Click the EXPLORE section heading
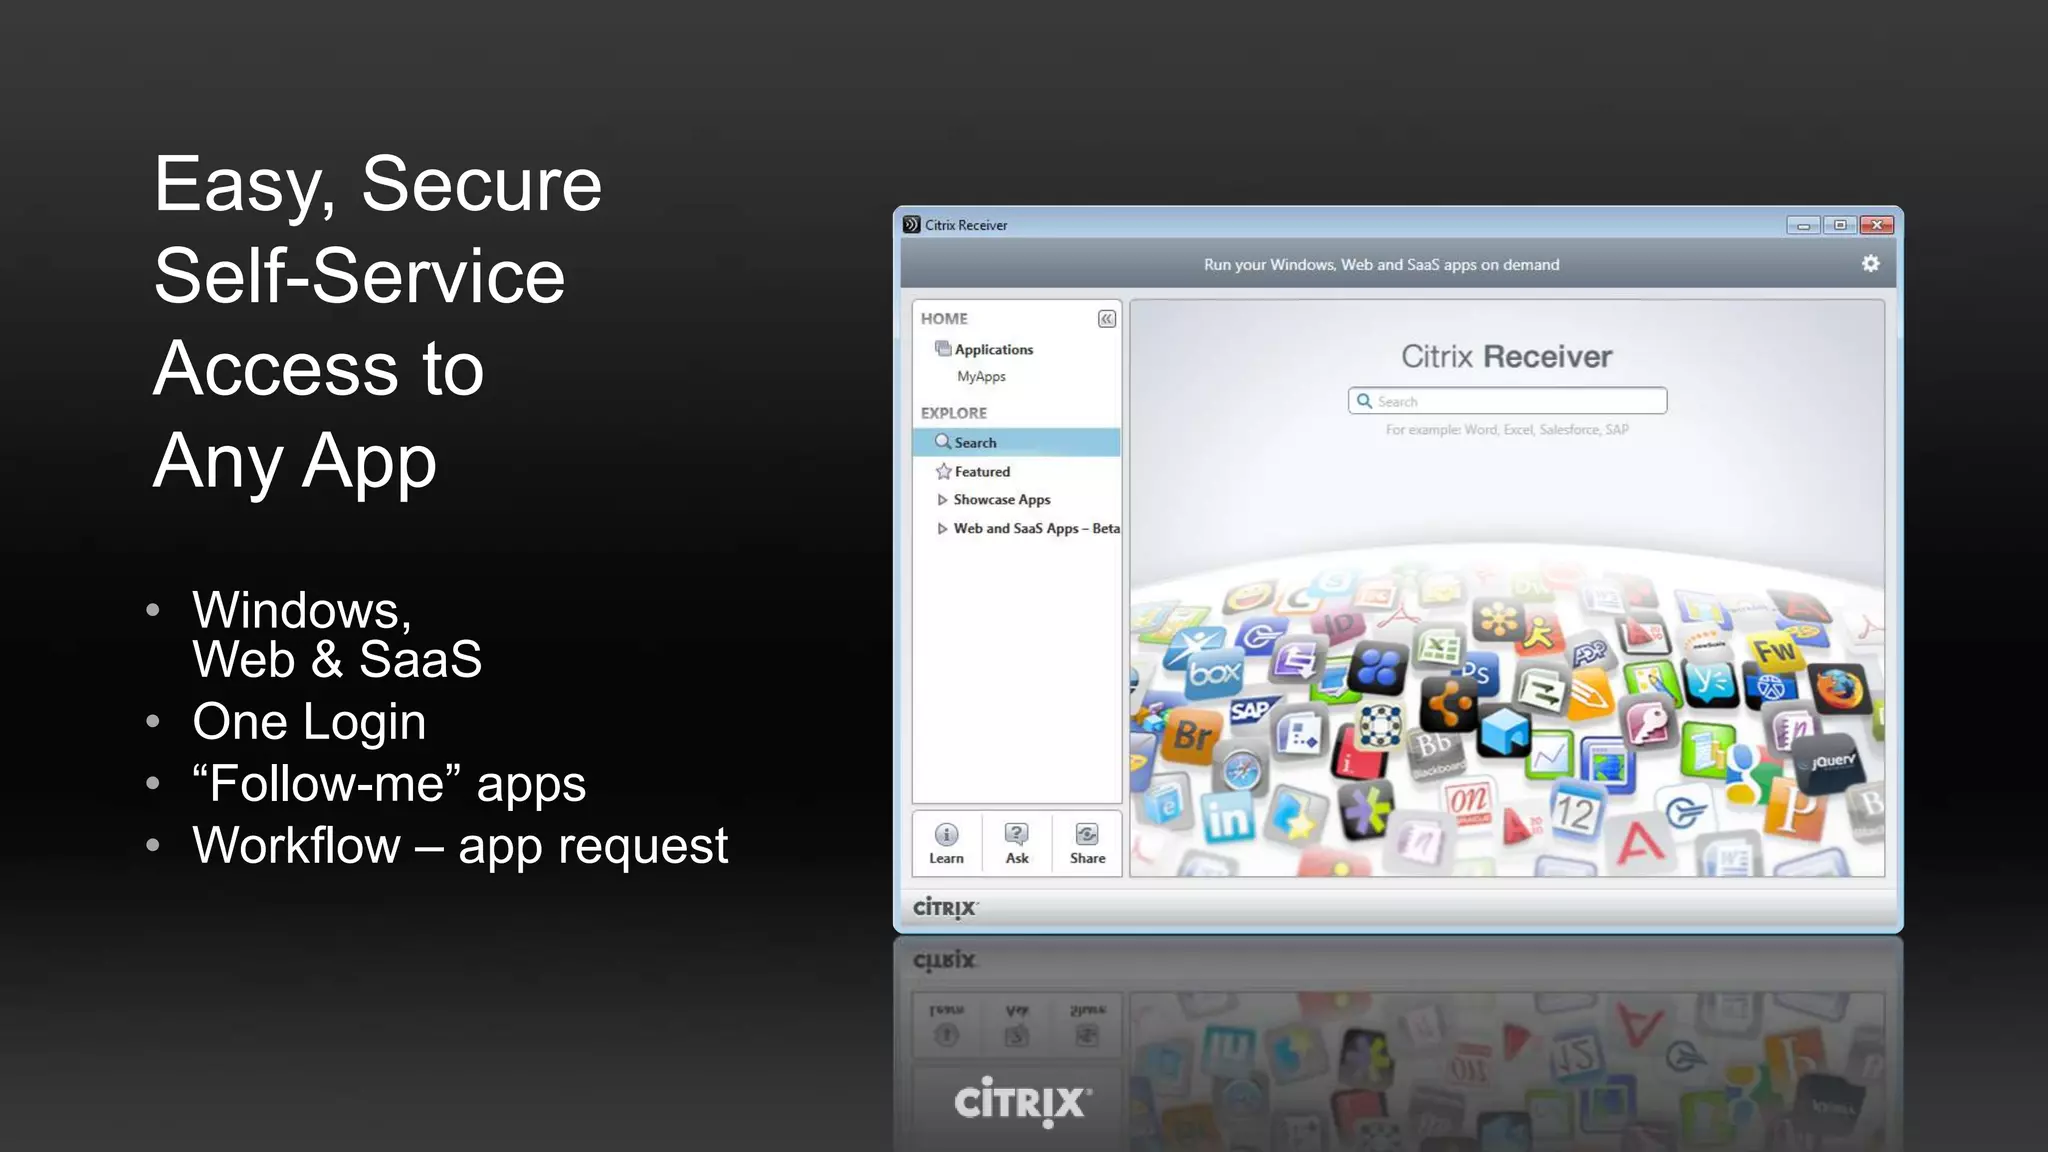This screenshot has width=2048, height=1152. (x=953, y=413)
